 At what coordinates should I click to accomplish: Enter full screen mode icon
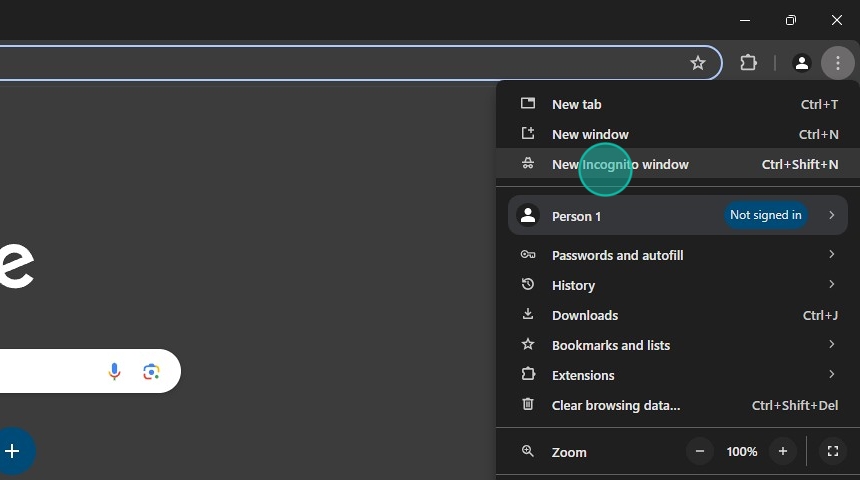(833, 451)
